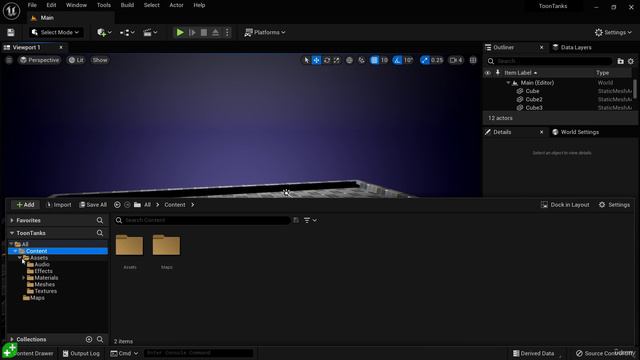Open the viewport hamburger options menu
Image resolution: width=640 pixels, height=360 pixels.
[9, 60]
